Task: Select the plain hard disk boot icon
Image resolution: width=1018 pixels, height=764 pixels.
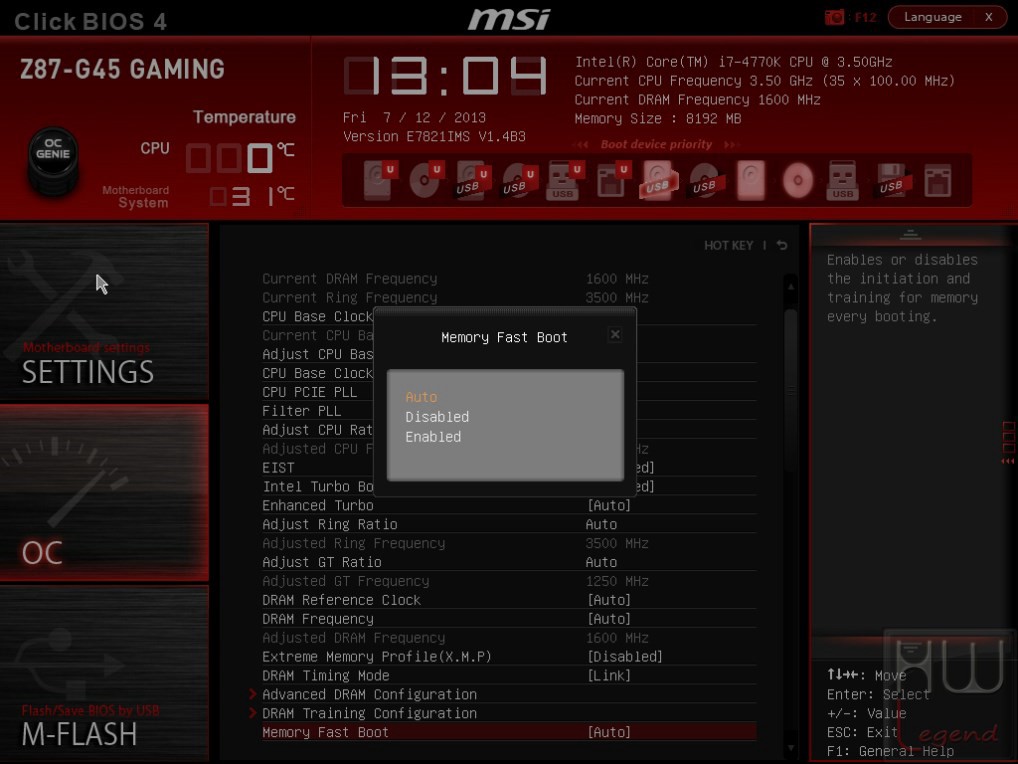Action: [751, 180]
